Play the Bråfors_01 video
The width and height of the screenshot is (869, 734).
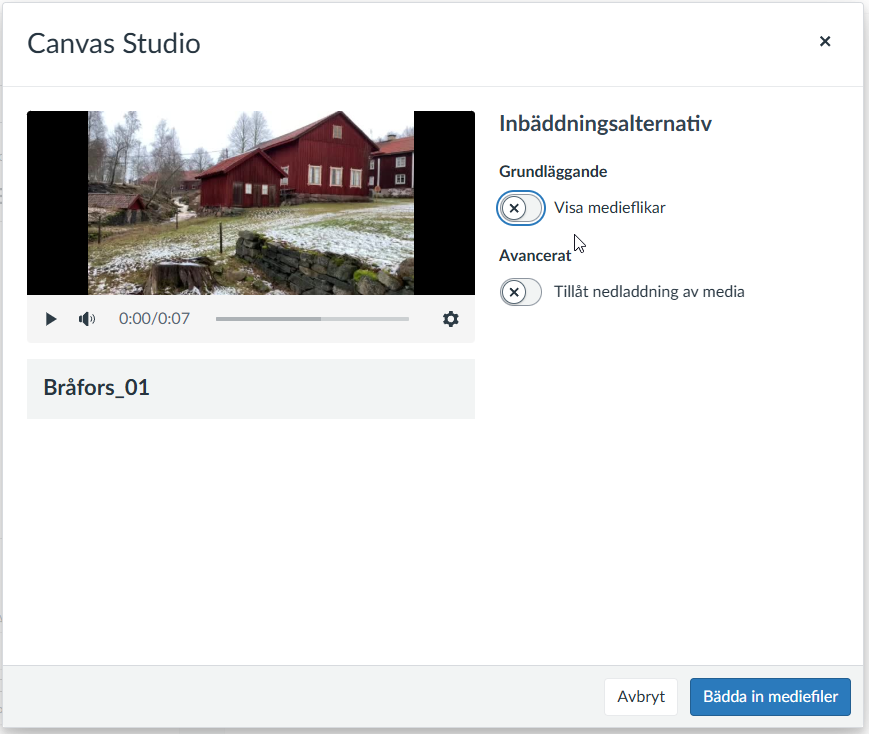[50, 319]
